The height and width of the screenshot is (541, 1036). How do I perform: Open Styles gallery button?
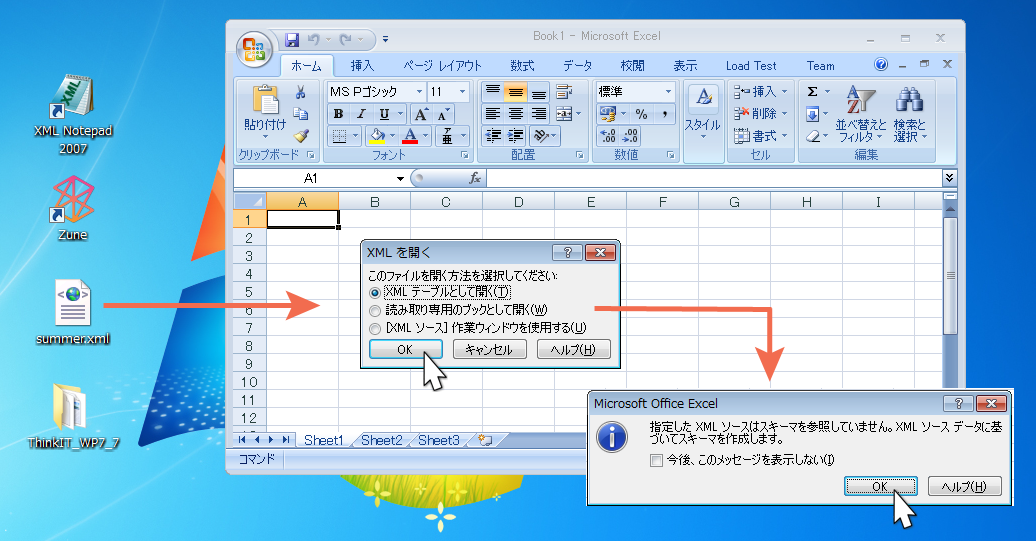pyautogui.click(x=703, y=112)
